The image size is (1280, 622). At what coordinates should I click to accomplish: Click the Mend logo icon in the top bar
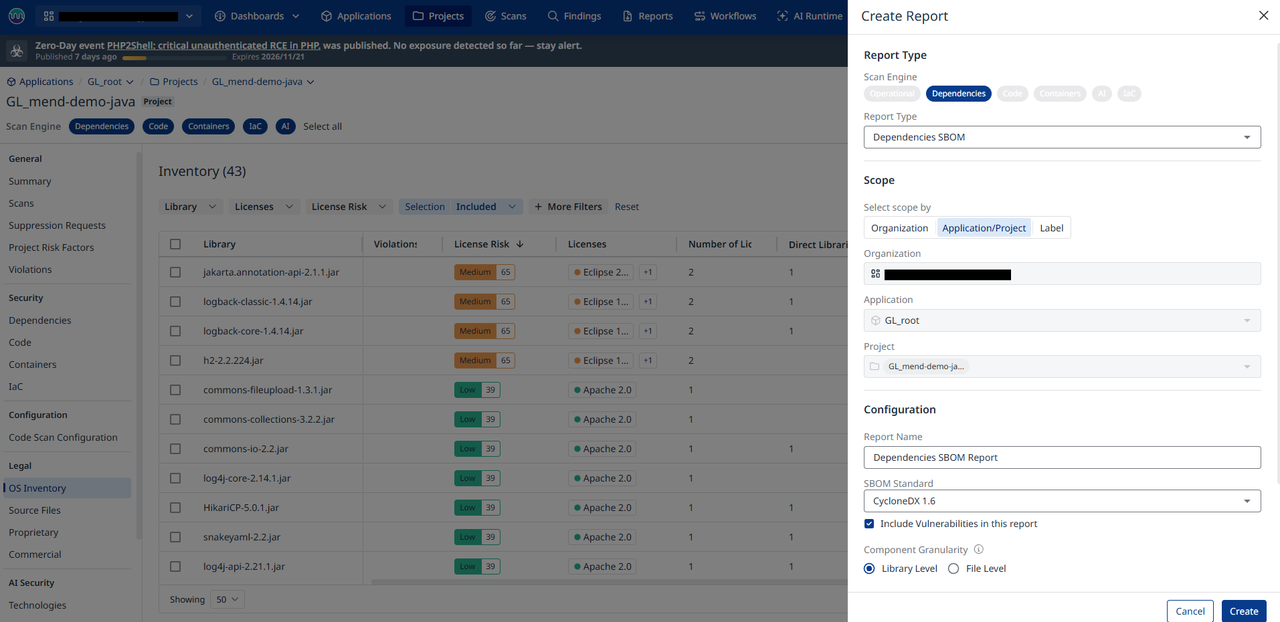[17, 16]
